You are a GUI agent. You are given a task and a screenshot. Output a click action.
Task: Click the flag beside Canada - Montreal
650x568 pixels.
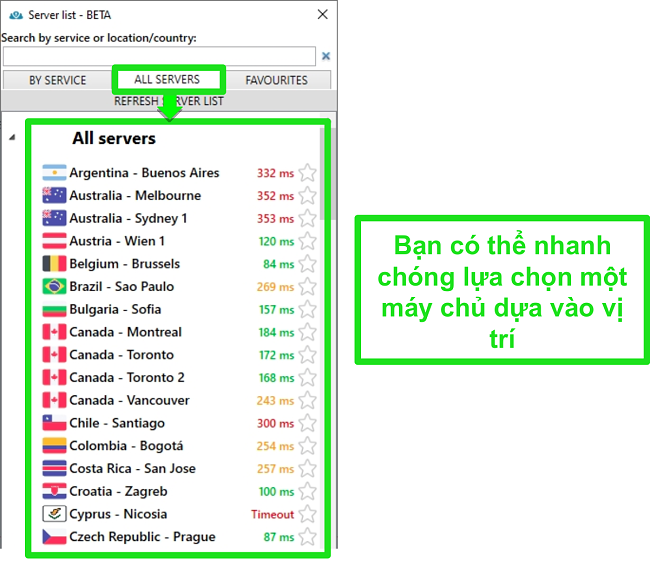tap(54, 332)
